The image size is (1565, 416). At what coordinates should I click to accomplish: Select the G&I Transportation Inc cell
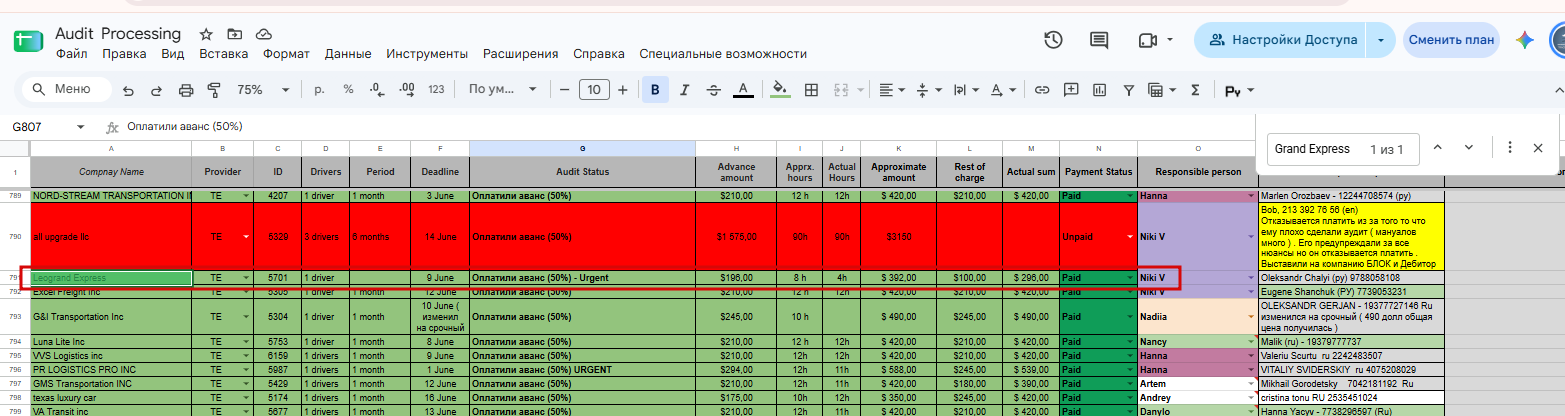111,316
